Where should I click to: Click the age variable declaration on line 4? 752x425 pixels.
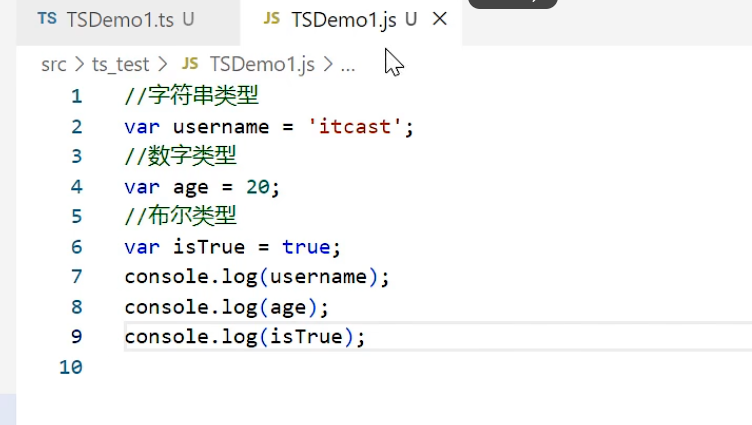point(190,188)
